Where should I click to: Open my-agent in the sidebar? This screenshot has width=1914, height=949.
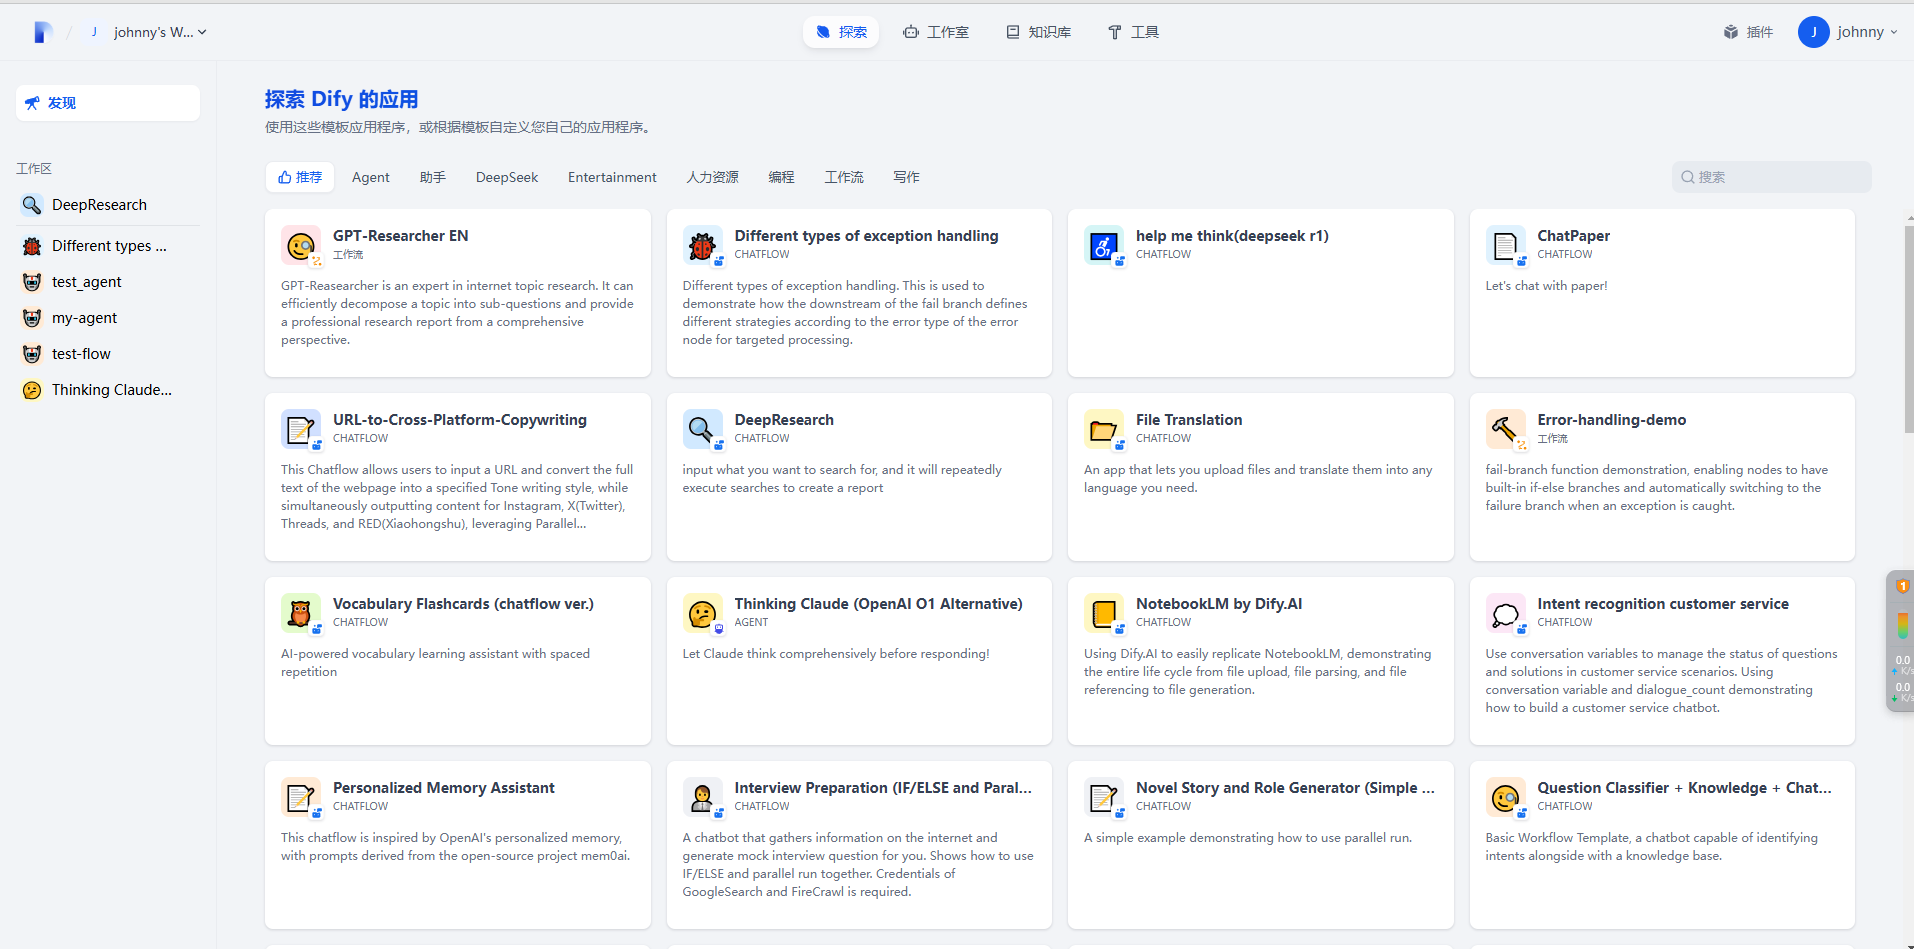[x=108, y=318]
